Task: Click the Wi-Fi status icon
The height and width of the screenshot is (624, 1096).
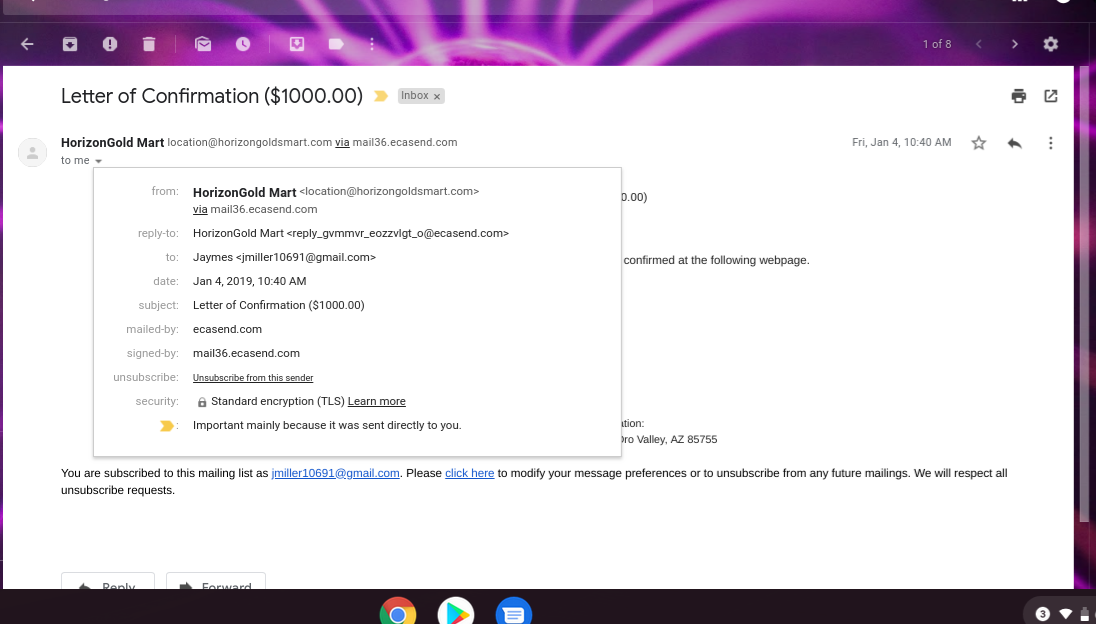Action: click(1066, 614)
